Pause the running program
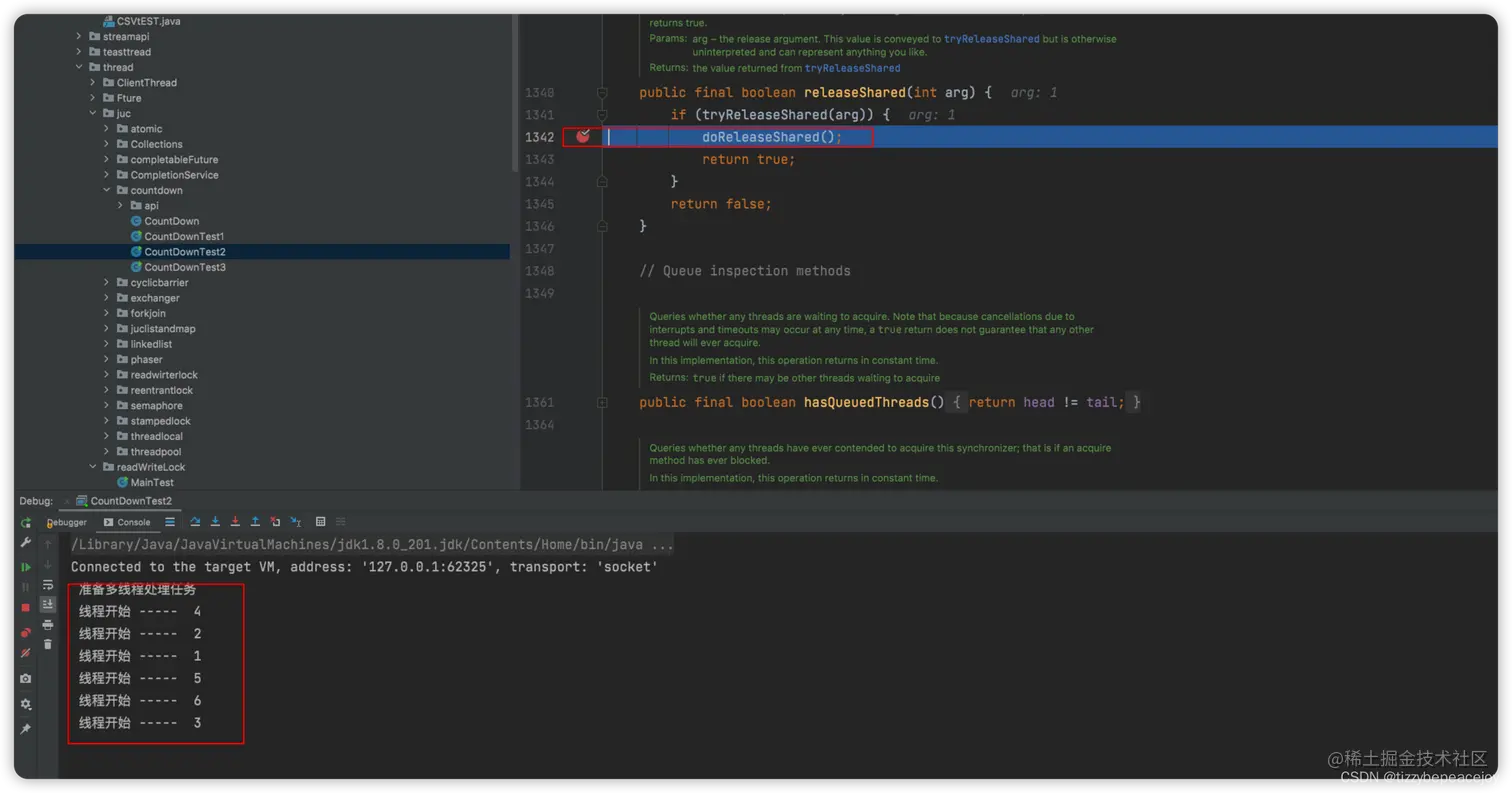Viewport: 1512px width, 793px height. [x=26, y=587]
